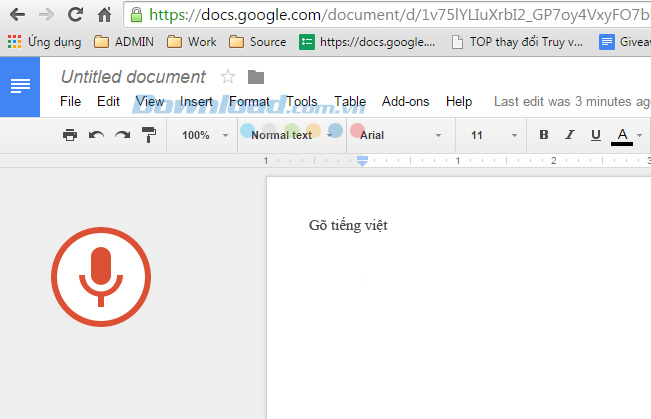Open text color picker
651x419 pixels.
[626, 136]
